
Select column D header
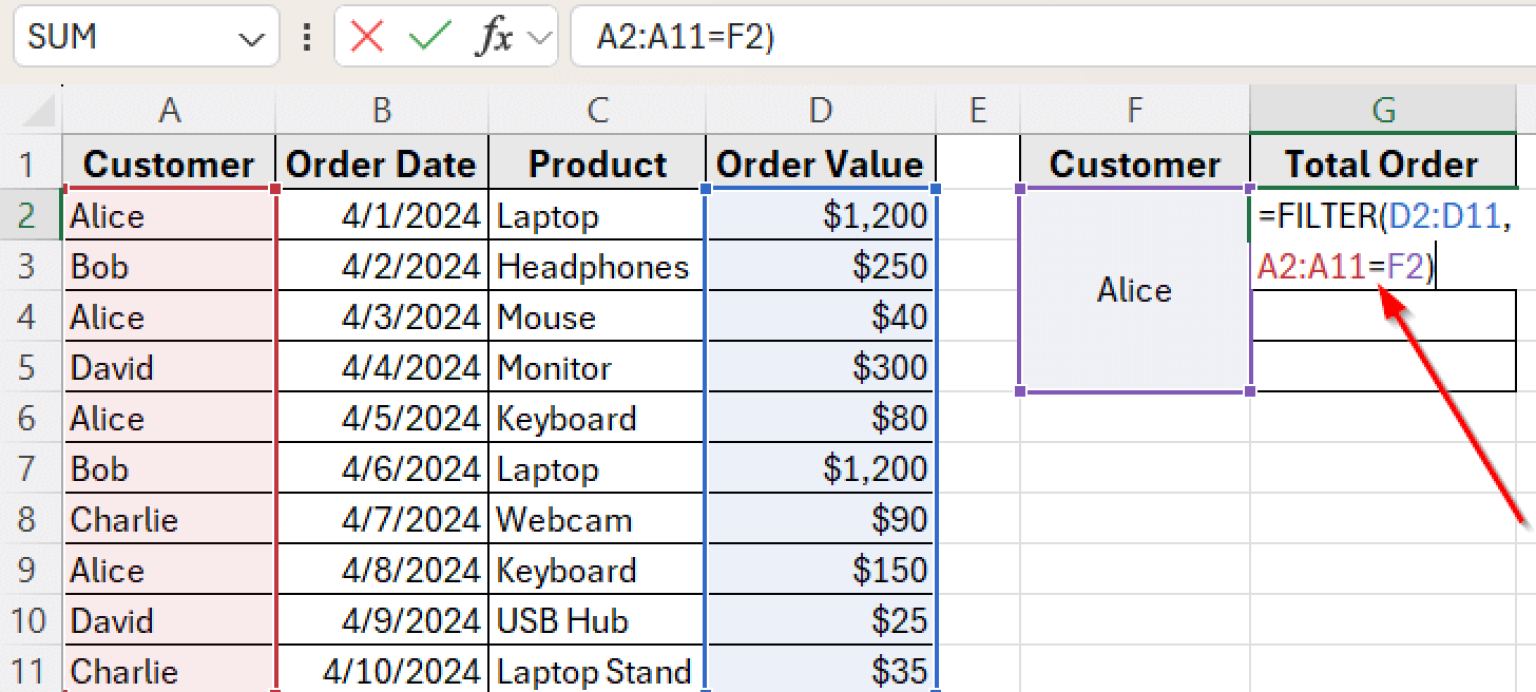tap(820, 108)
